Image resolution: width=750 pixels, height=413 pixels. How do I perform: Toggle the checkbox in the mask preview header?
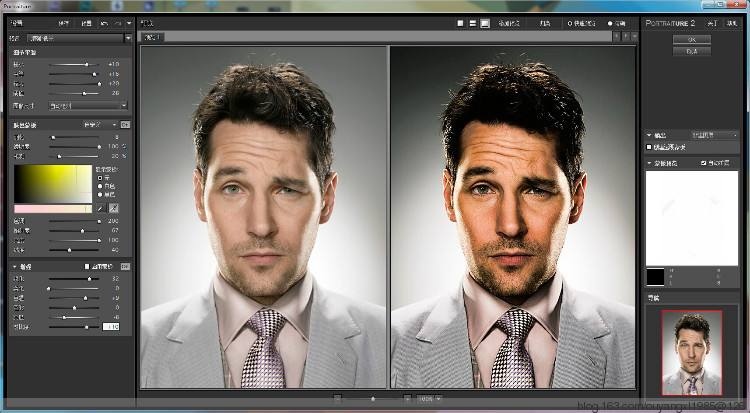704,162
